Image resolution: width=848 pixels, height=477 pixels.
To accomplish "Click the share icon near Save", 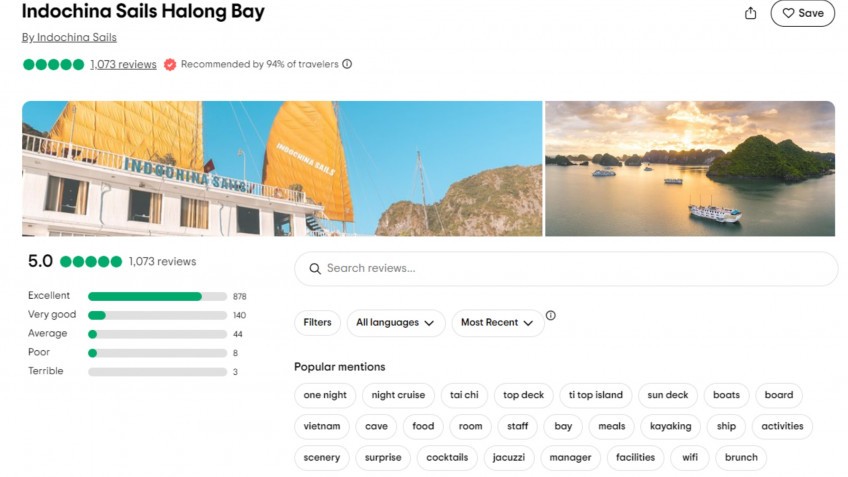I will tap(750, 13).
